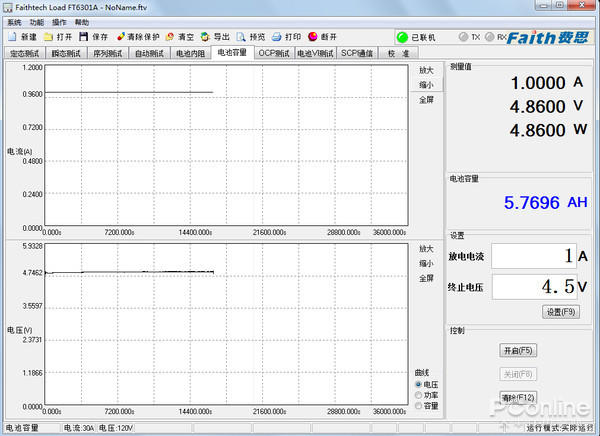Viewport: 600px width, 436px height.
Task: Click 放大 zoom-in on the current chart
Action: (426, 71)
